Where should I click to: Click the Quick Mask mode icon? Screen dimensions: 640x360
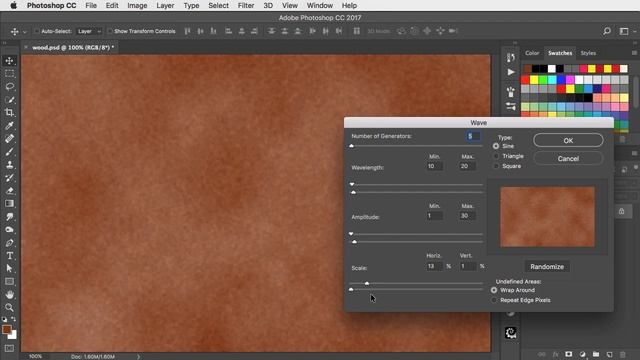(9, 348)
